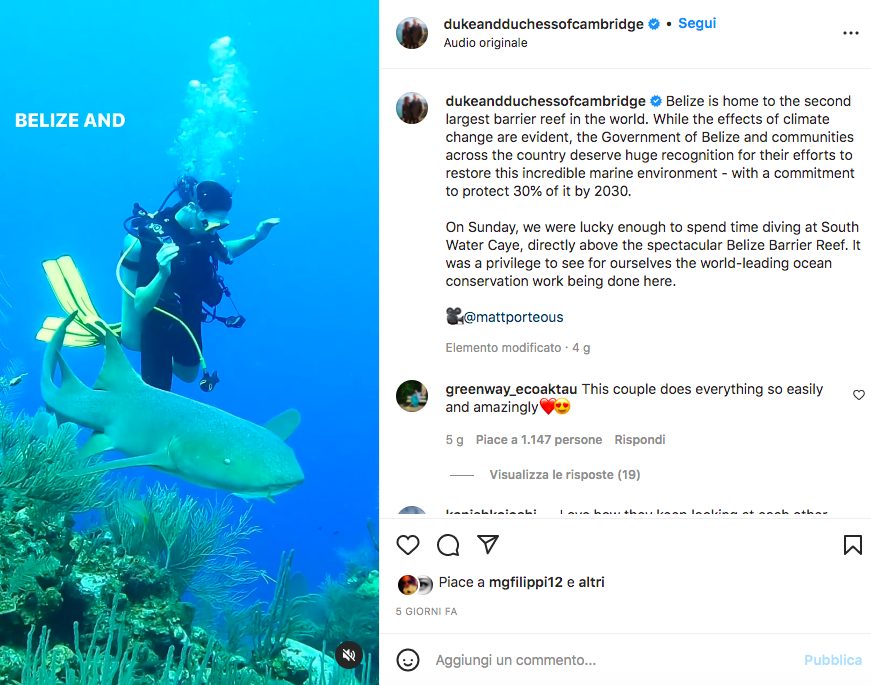The height and width of the screenshot is (685, 871).
Task: Like the post with the heart icon
Action: (x=408, y=545)
